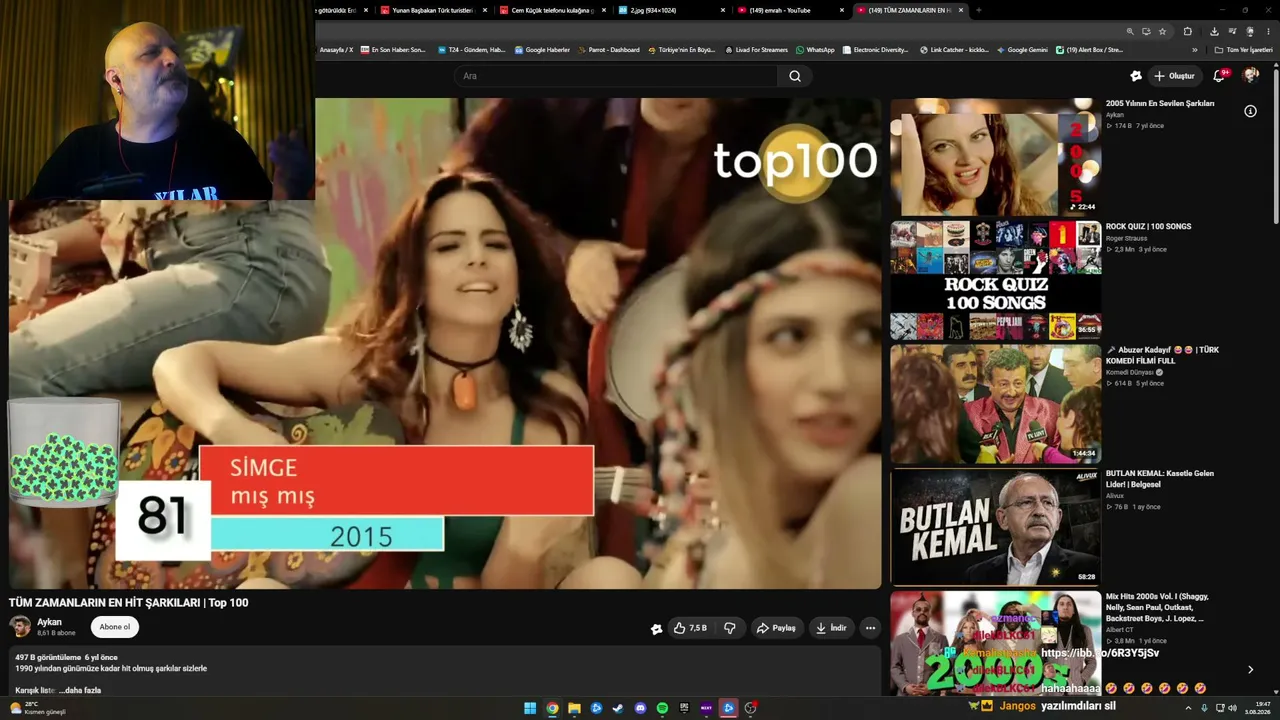The image size is (1280, 720).
Task: Click the 'ROCK QUIZ | 100 SONGS' title text
Action: (1148, 227)
